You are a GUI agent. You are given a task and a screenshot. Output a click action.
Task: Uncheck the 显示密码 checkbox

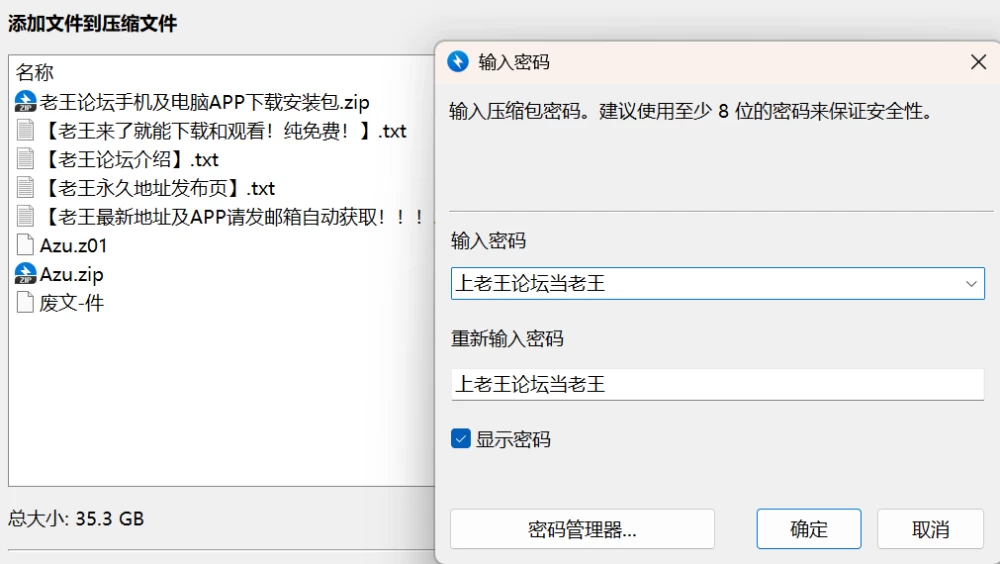pyautogui.click(x=460, y=439)
